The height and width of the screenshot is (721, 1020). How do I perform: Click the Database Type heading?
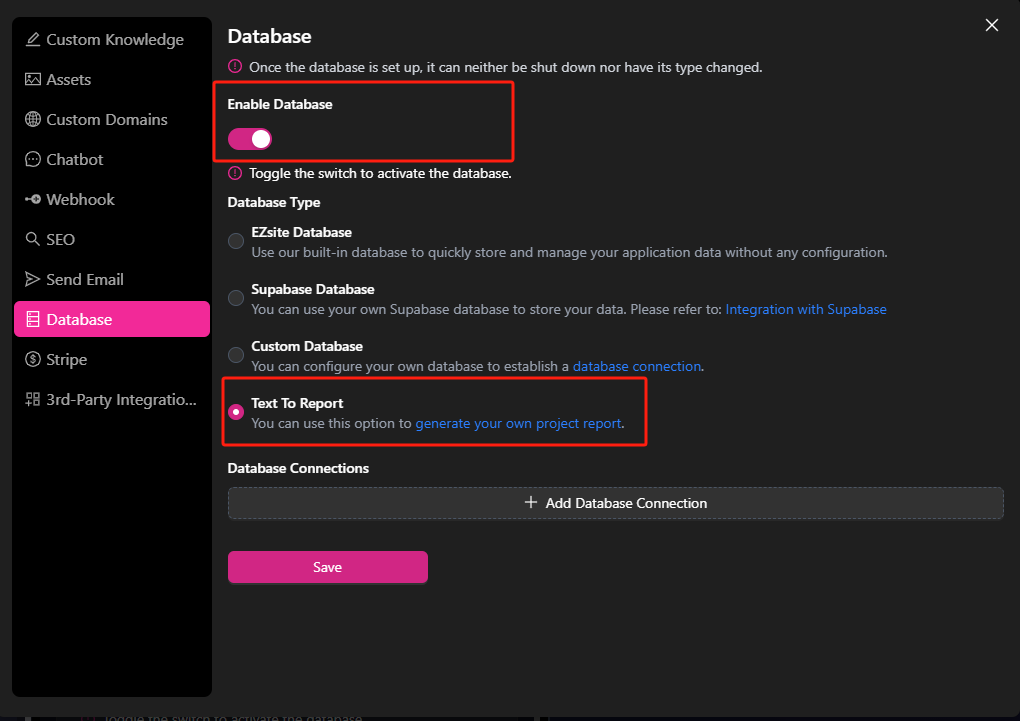(274, 202)
